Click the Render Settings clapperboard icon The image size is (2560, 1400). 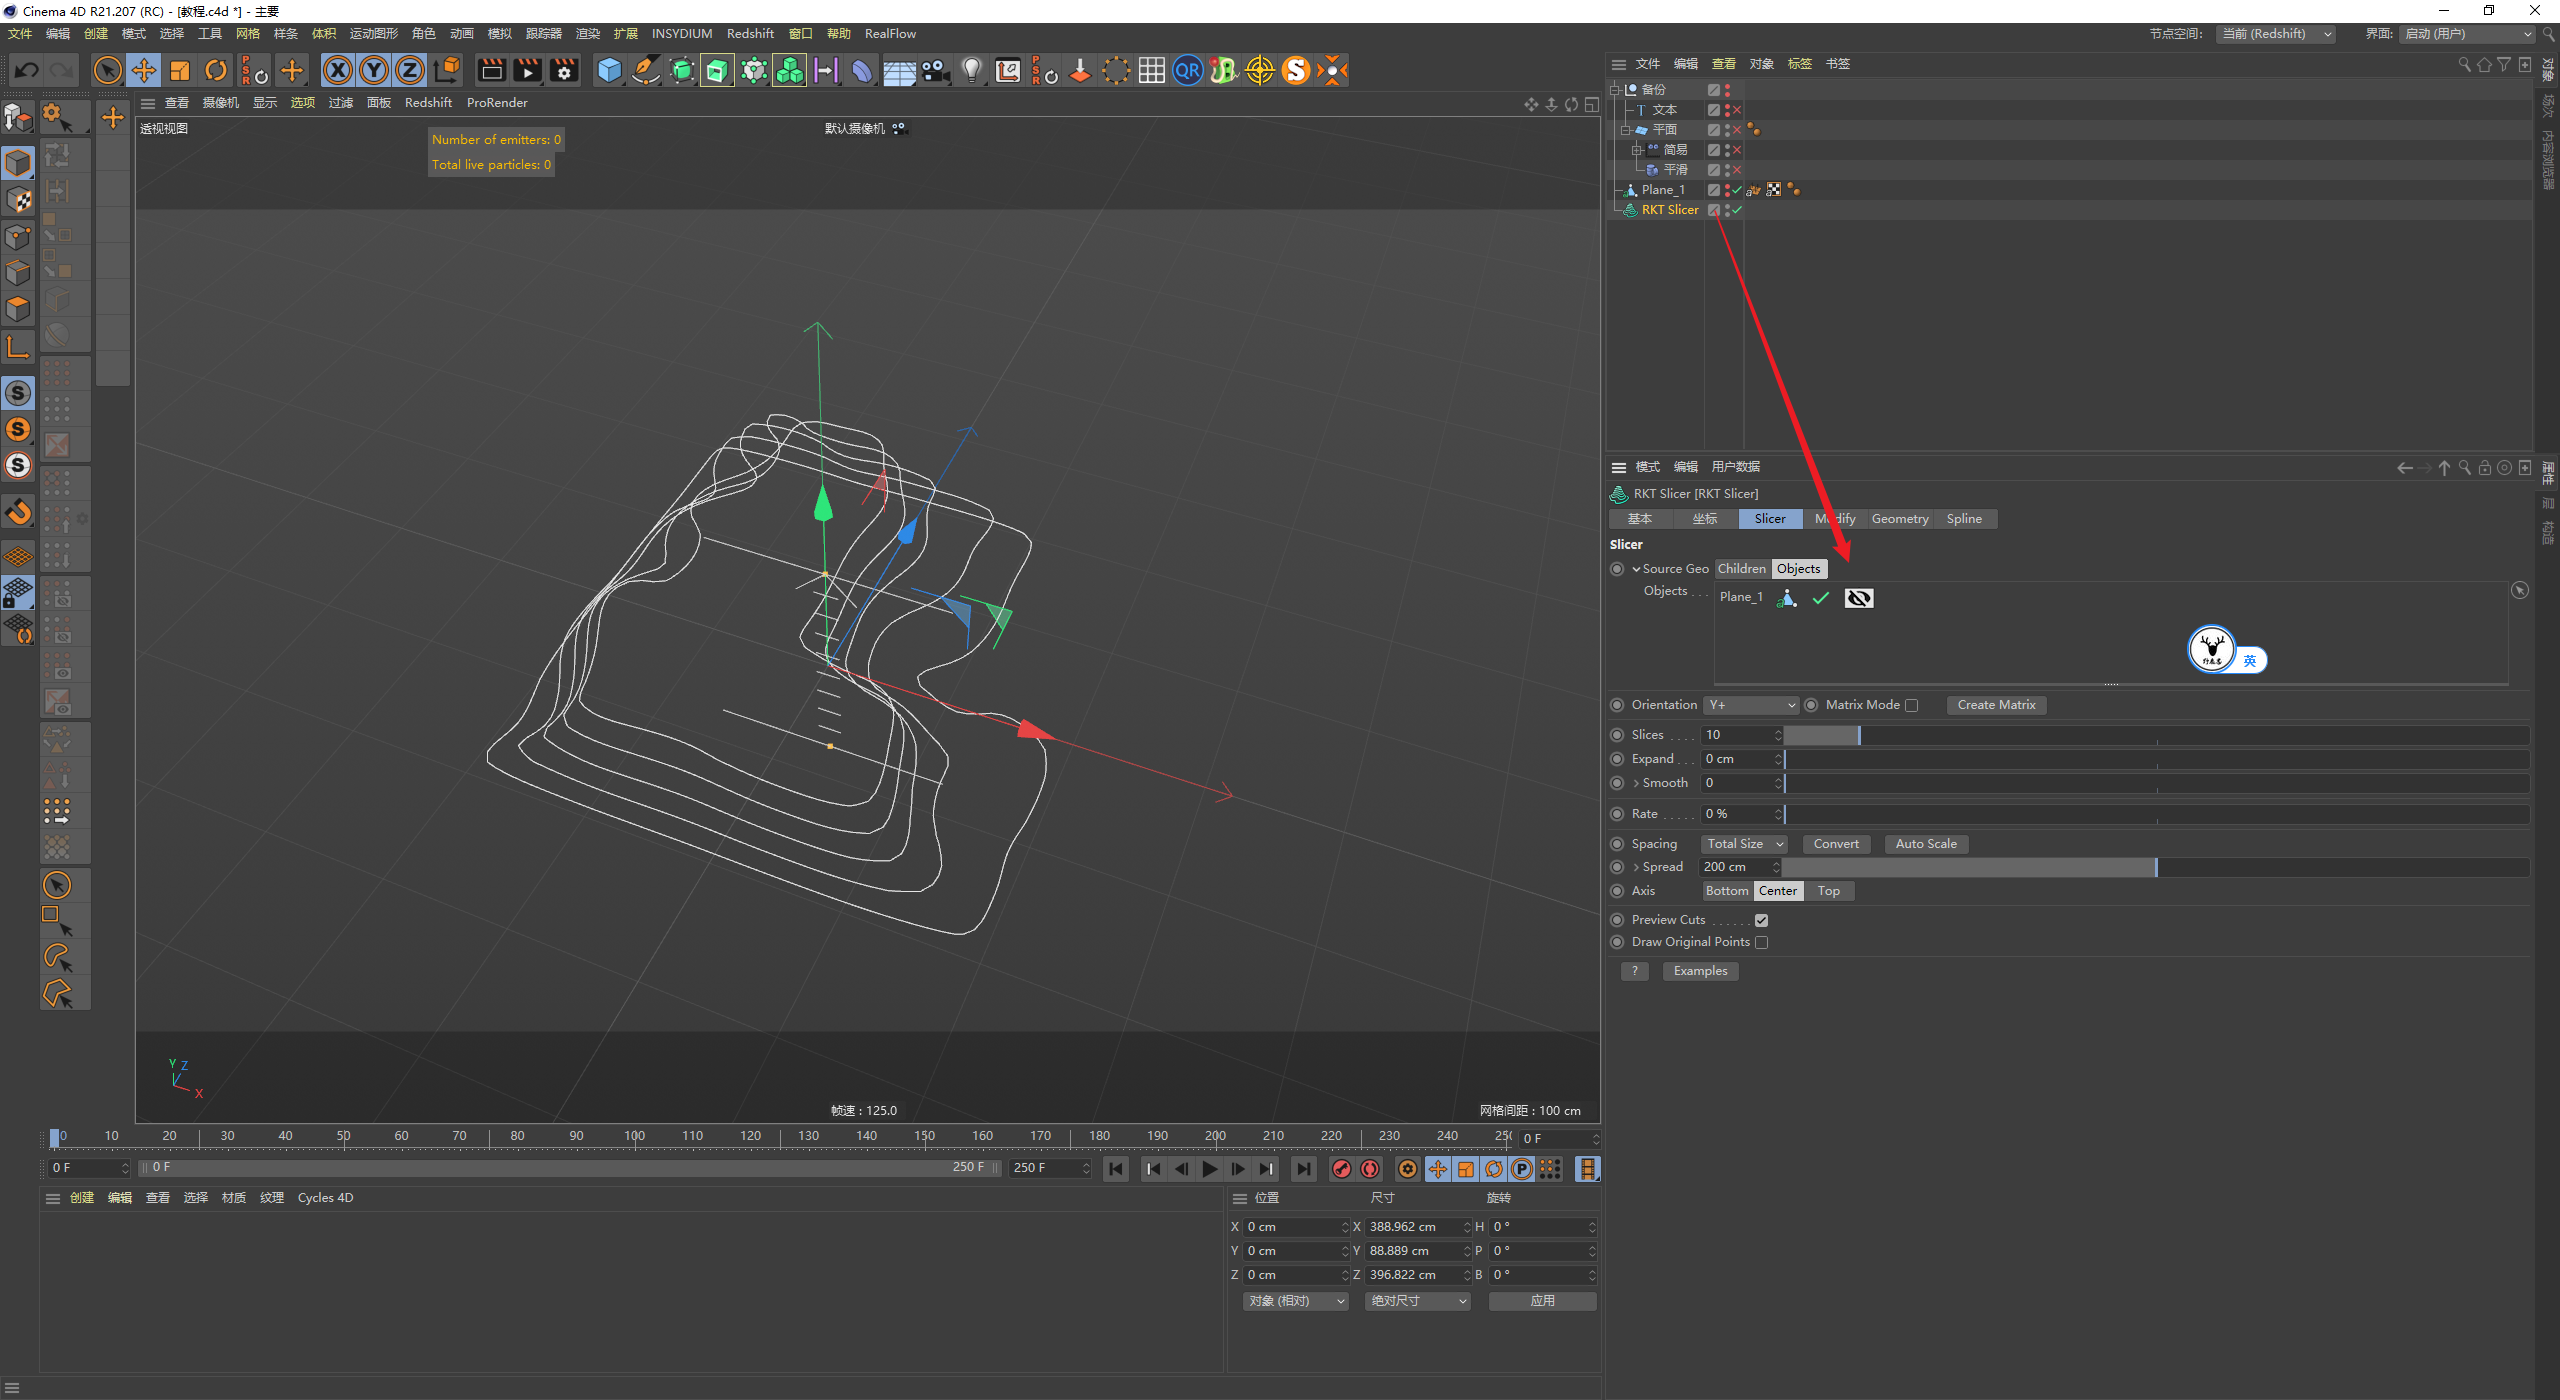tap(564, 70)
